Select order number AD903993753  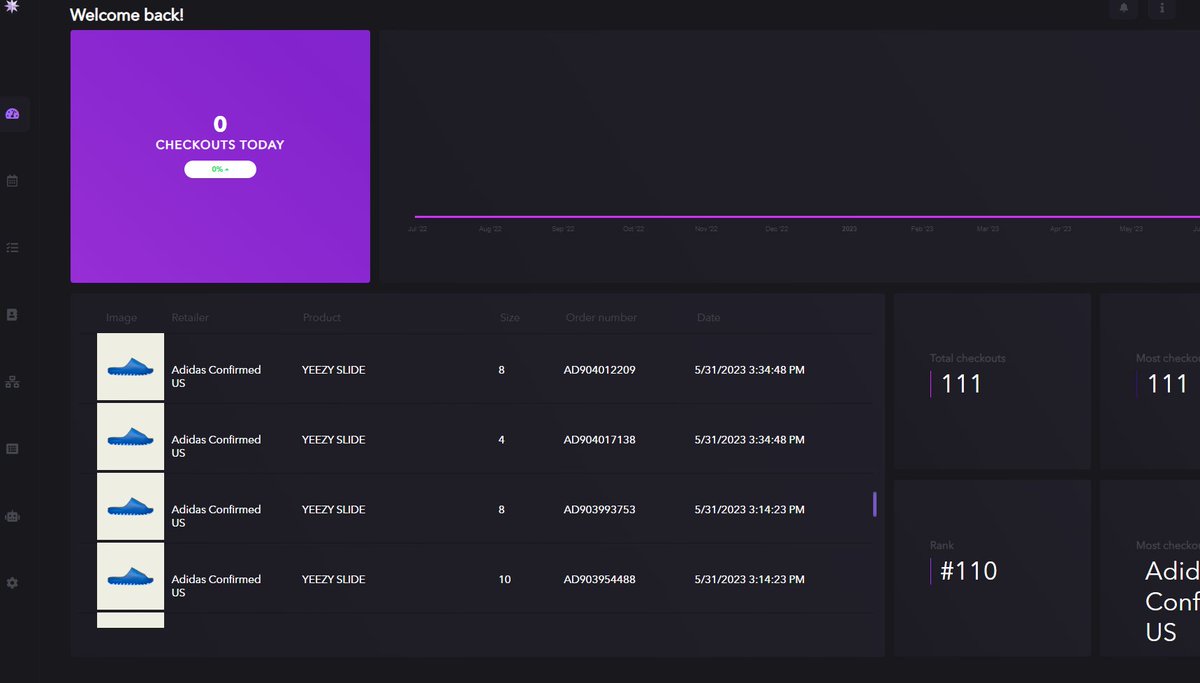coord(600,510)
